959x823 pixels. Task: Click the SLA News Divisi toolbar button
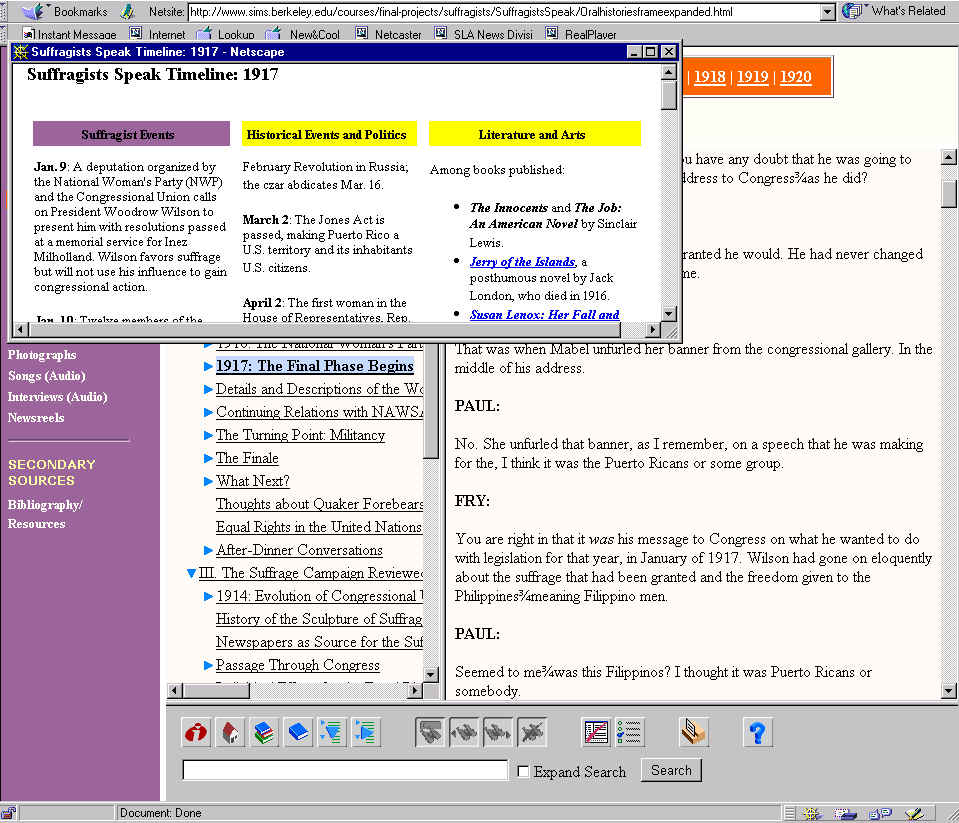tap(484, 34)
